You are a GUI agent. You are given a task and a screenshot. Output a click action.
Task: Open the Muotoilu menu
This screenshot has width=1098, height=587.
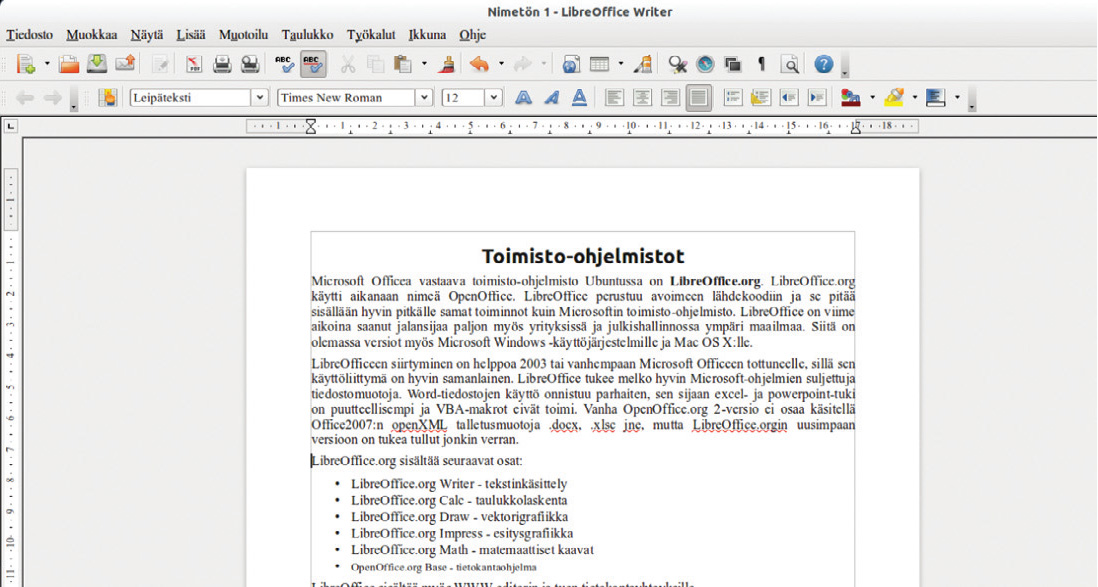243,34
